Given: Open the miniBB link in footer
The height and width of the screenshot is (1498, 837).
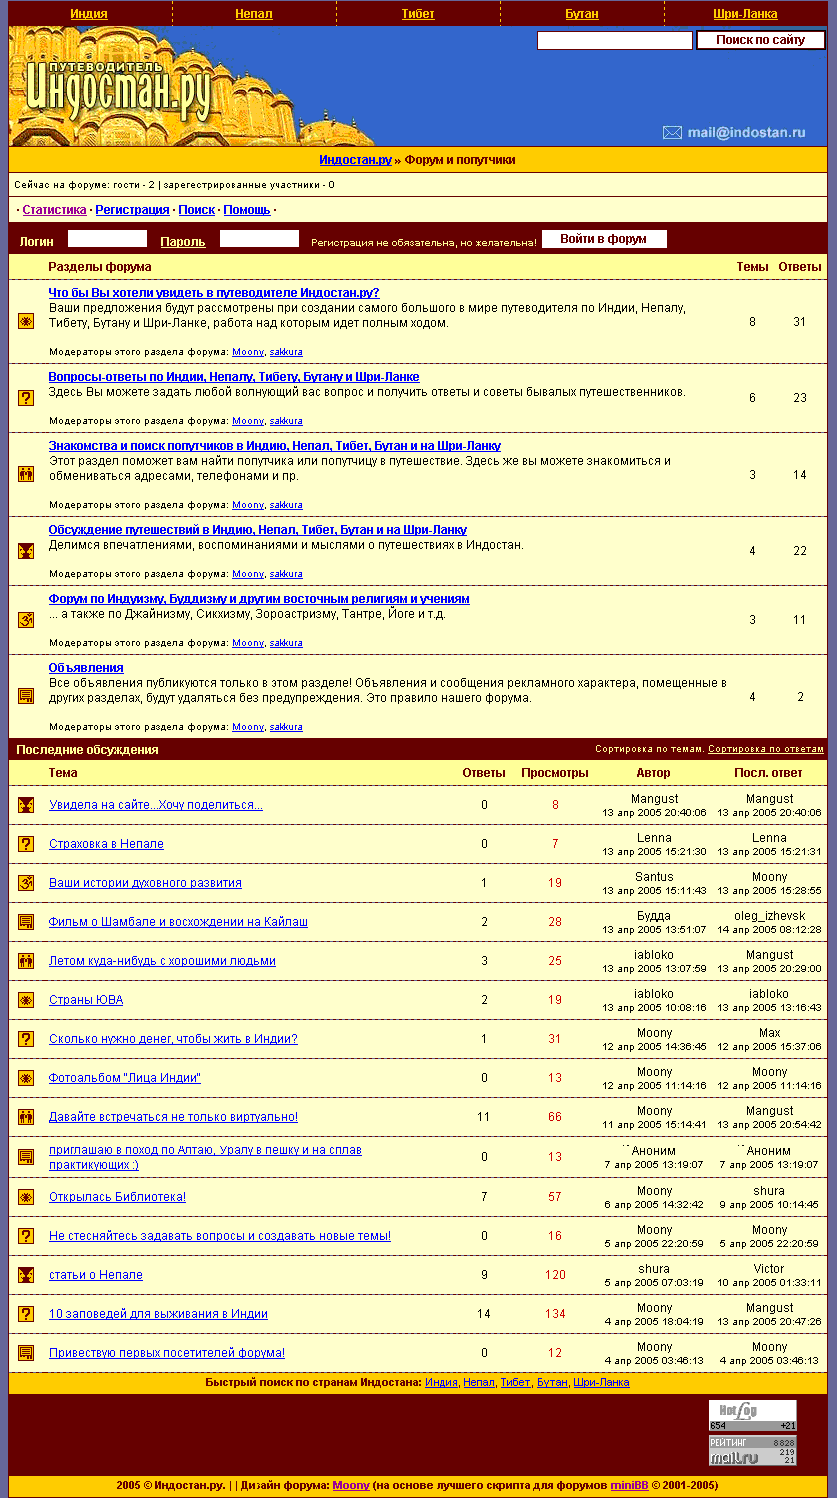Looking at the screenshot, I should pyautogui.click(x=629, y=1486).
